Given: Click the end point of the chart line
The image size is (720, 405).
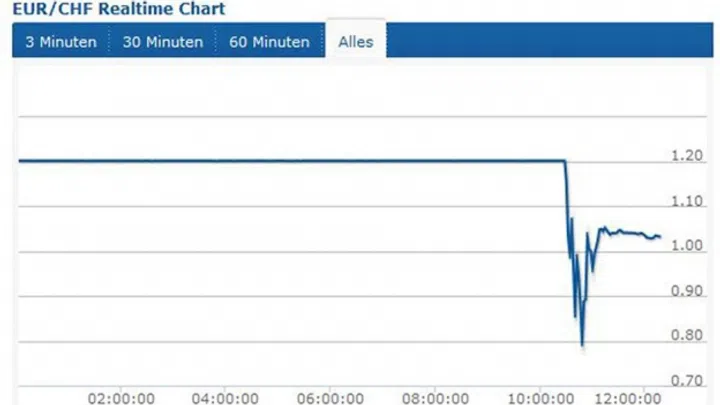Looking at the screenshot, I should [x=660, y=236].
